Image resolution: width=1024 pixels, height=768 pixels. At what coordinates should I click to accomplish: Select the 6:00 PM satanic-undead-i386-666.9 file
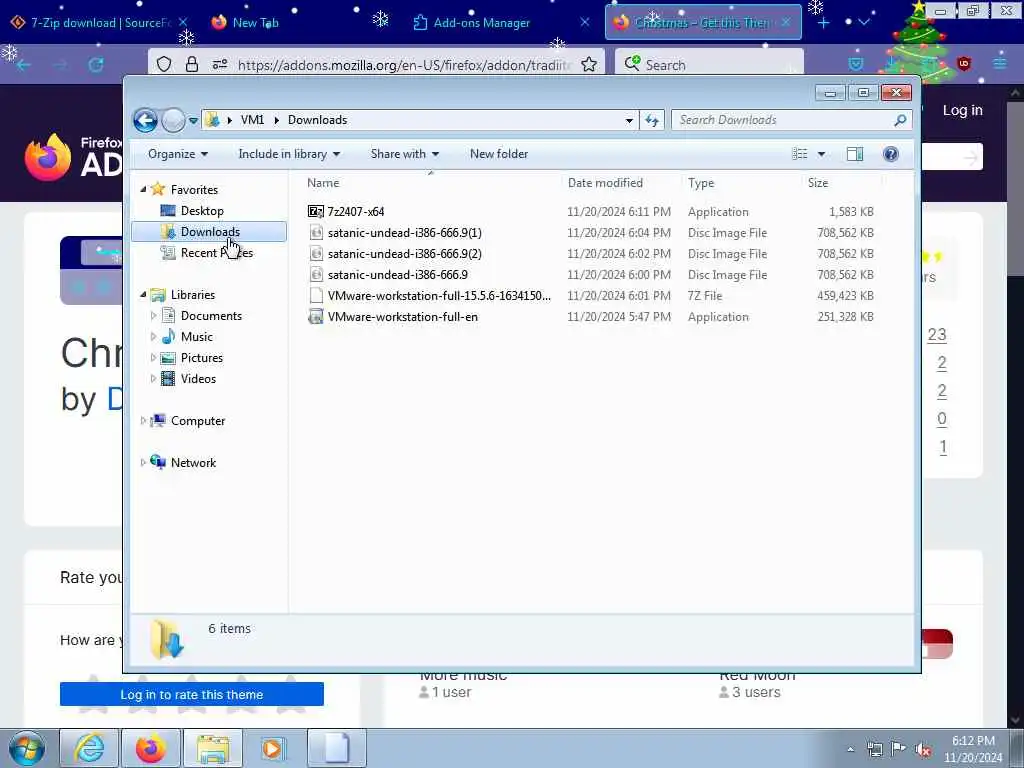(397, 275)
